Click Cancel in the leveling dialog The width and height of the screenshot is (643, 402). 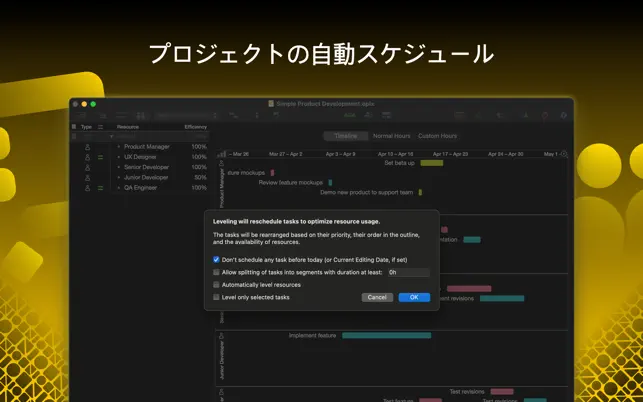click(377, 297)
